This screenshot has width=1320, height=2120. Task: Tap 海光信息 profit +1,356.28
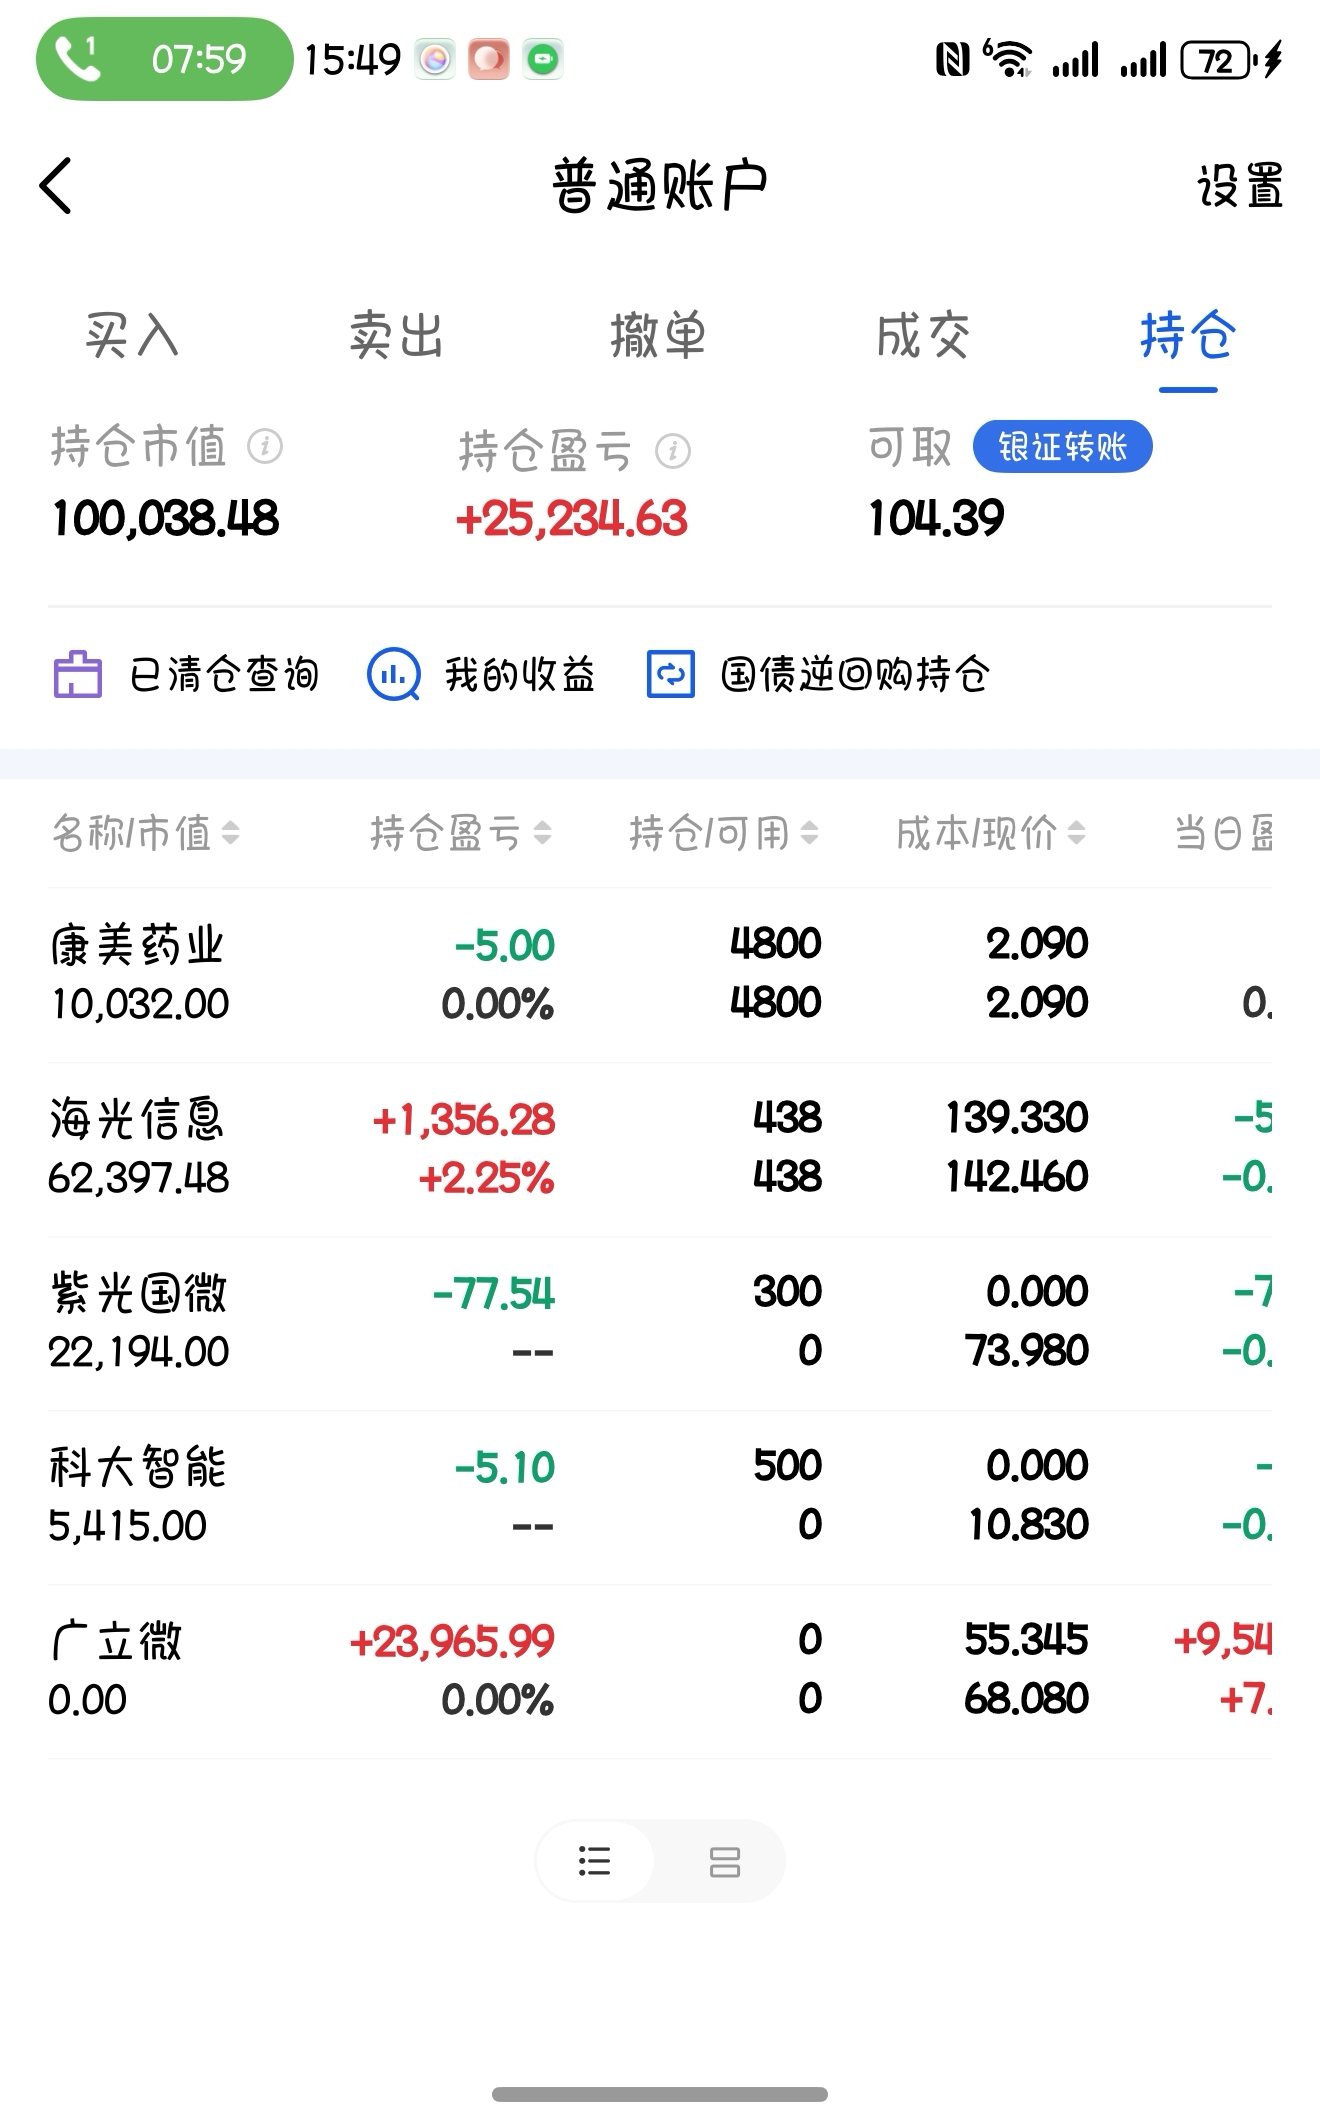pyautogui.click(x=463, y=1120)
